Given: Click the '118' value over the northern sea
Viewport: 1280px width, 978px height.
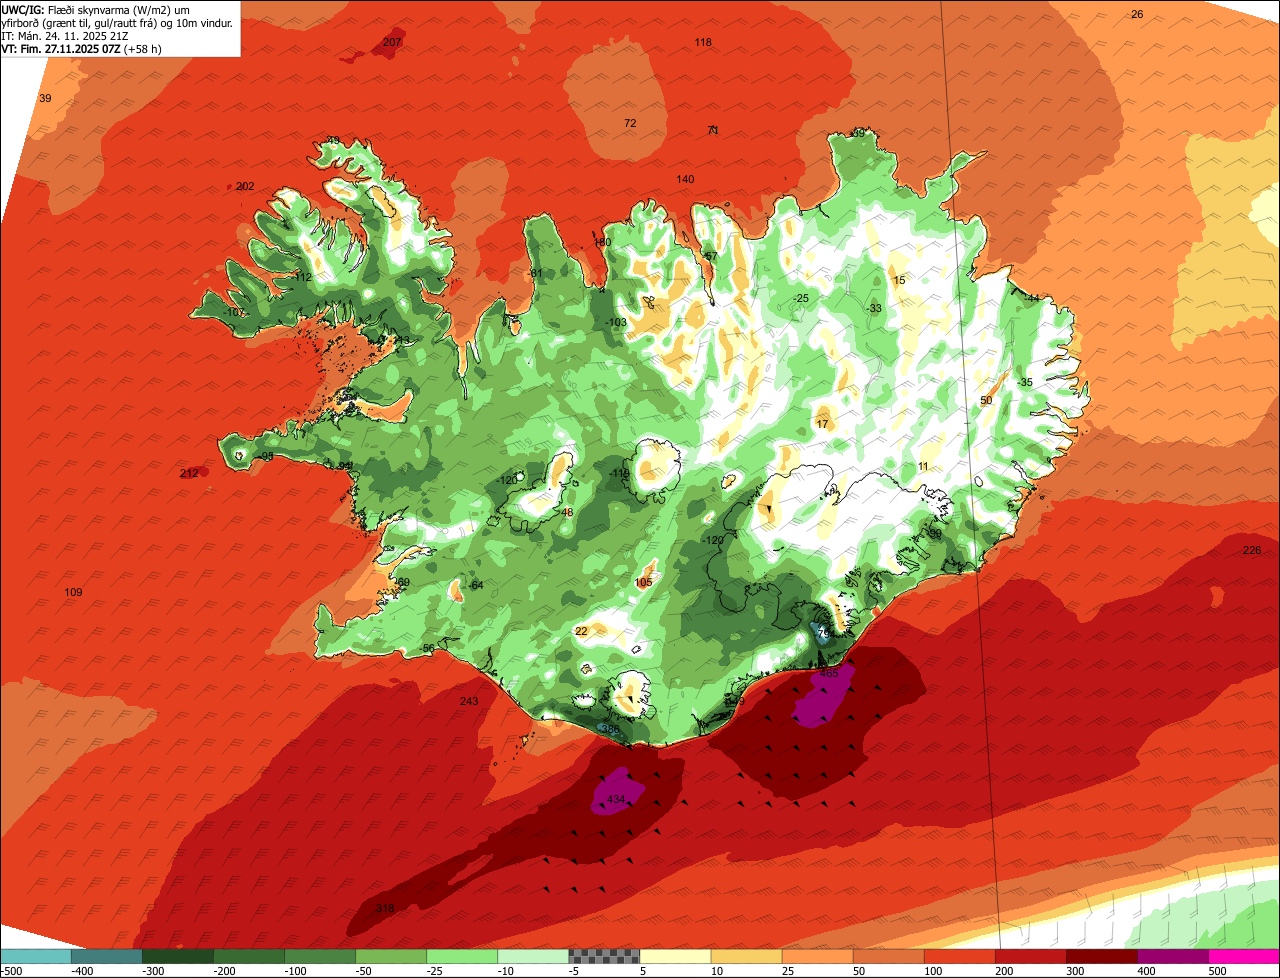Looking at the screenshot, I should pos(703,42).
